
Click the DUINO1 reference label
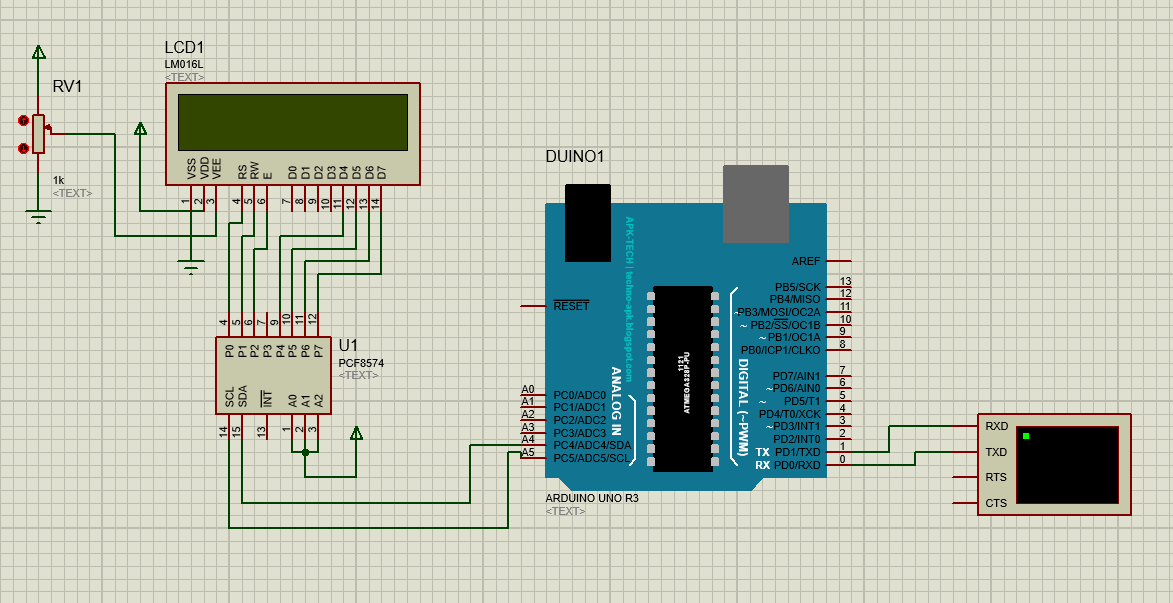pos(573,156)
